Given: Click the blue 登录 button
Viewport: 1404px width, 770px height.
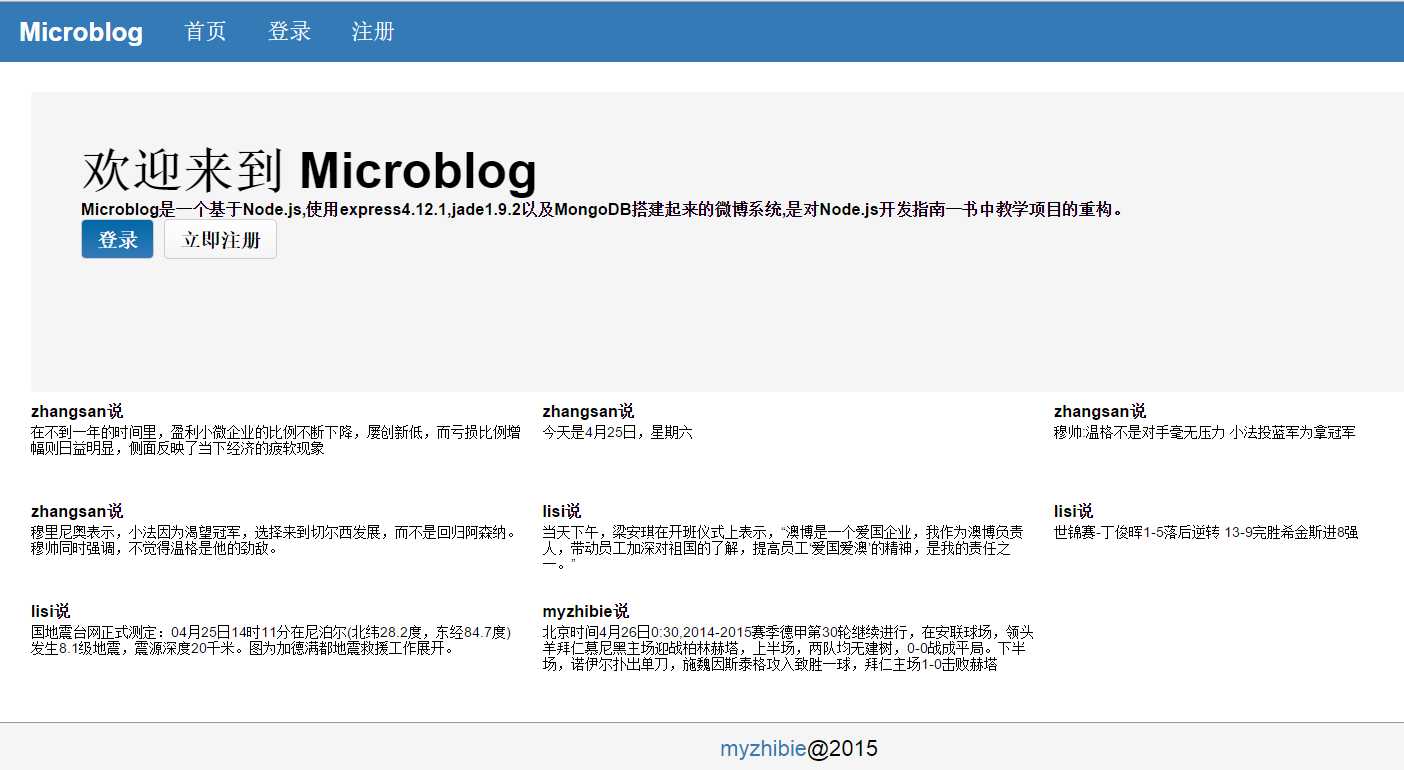Looking at the screenshot, I should (x=117, y=240).
